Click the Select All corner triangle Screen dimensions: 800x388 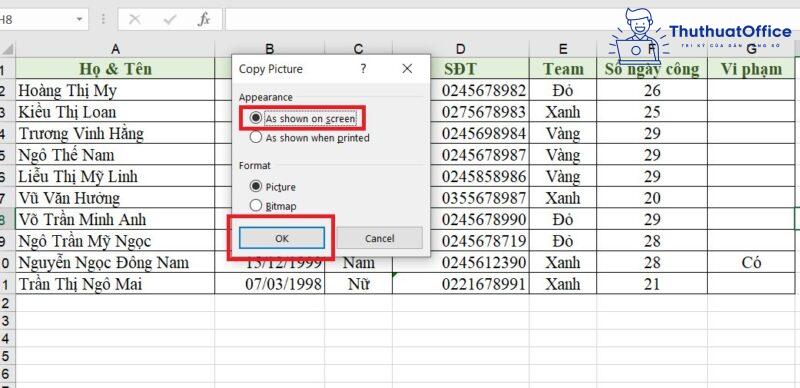pyautogui.click(x=7, y=49)
